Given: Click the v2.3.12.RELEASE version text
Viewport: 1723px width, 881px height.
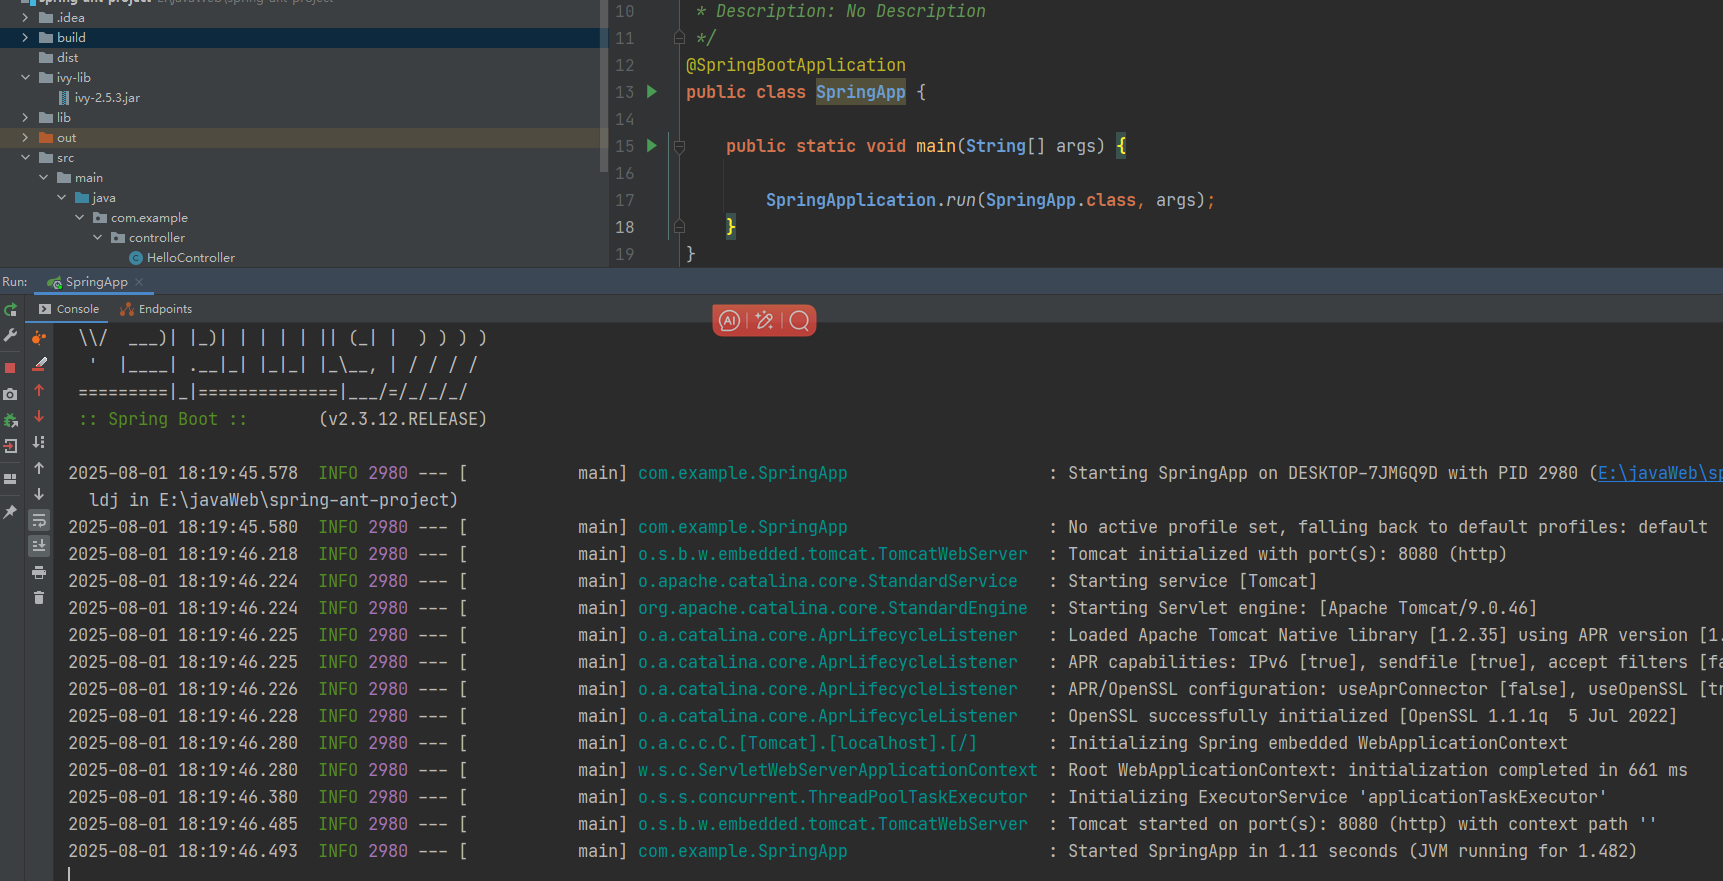Looking at the screenshot, I should 403,419.
